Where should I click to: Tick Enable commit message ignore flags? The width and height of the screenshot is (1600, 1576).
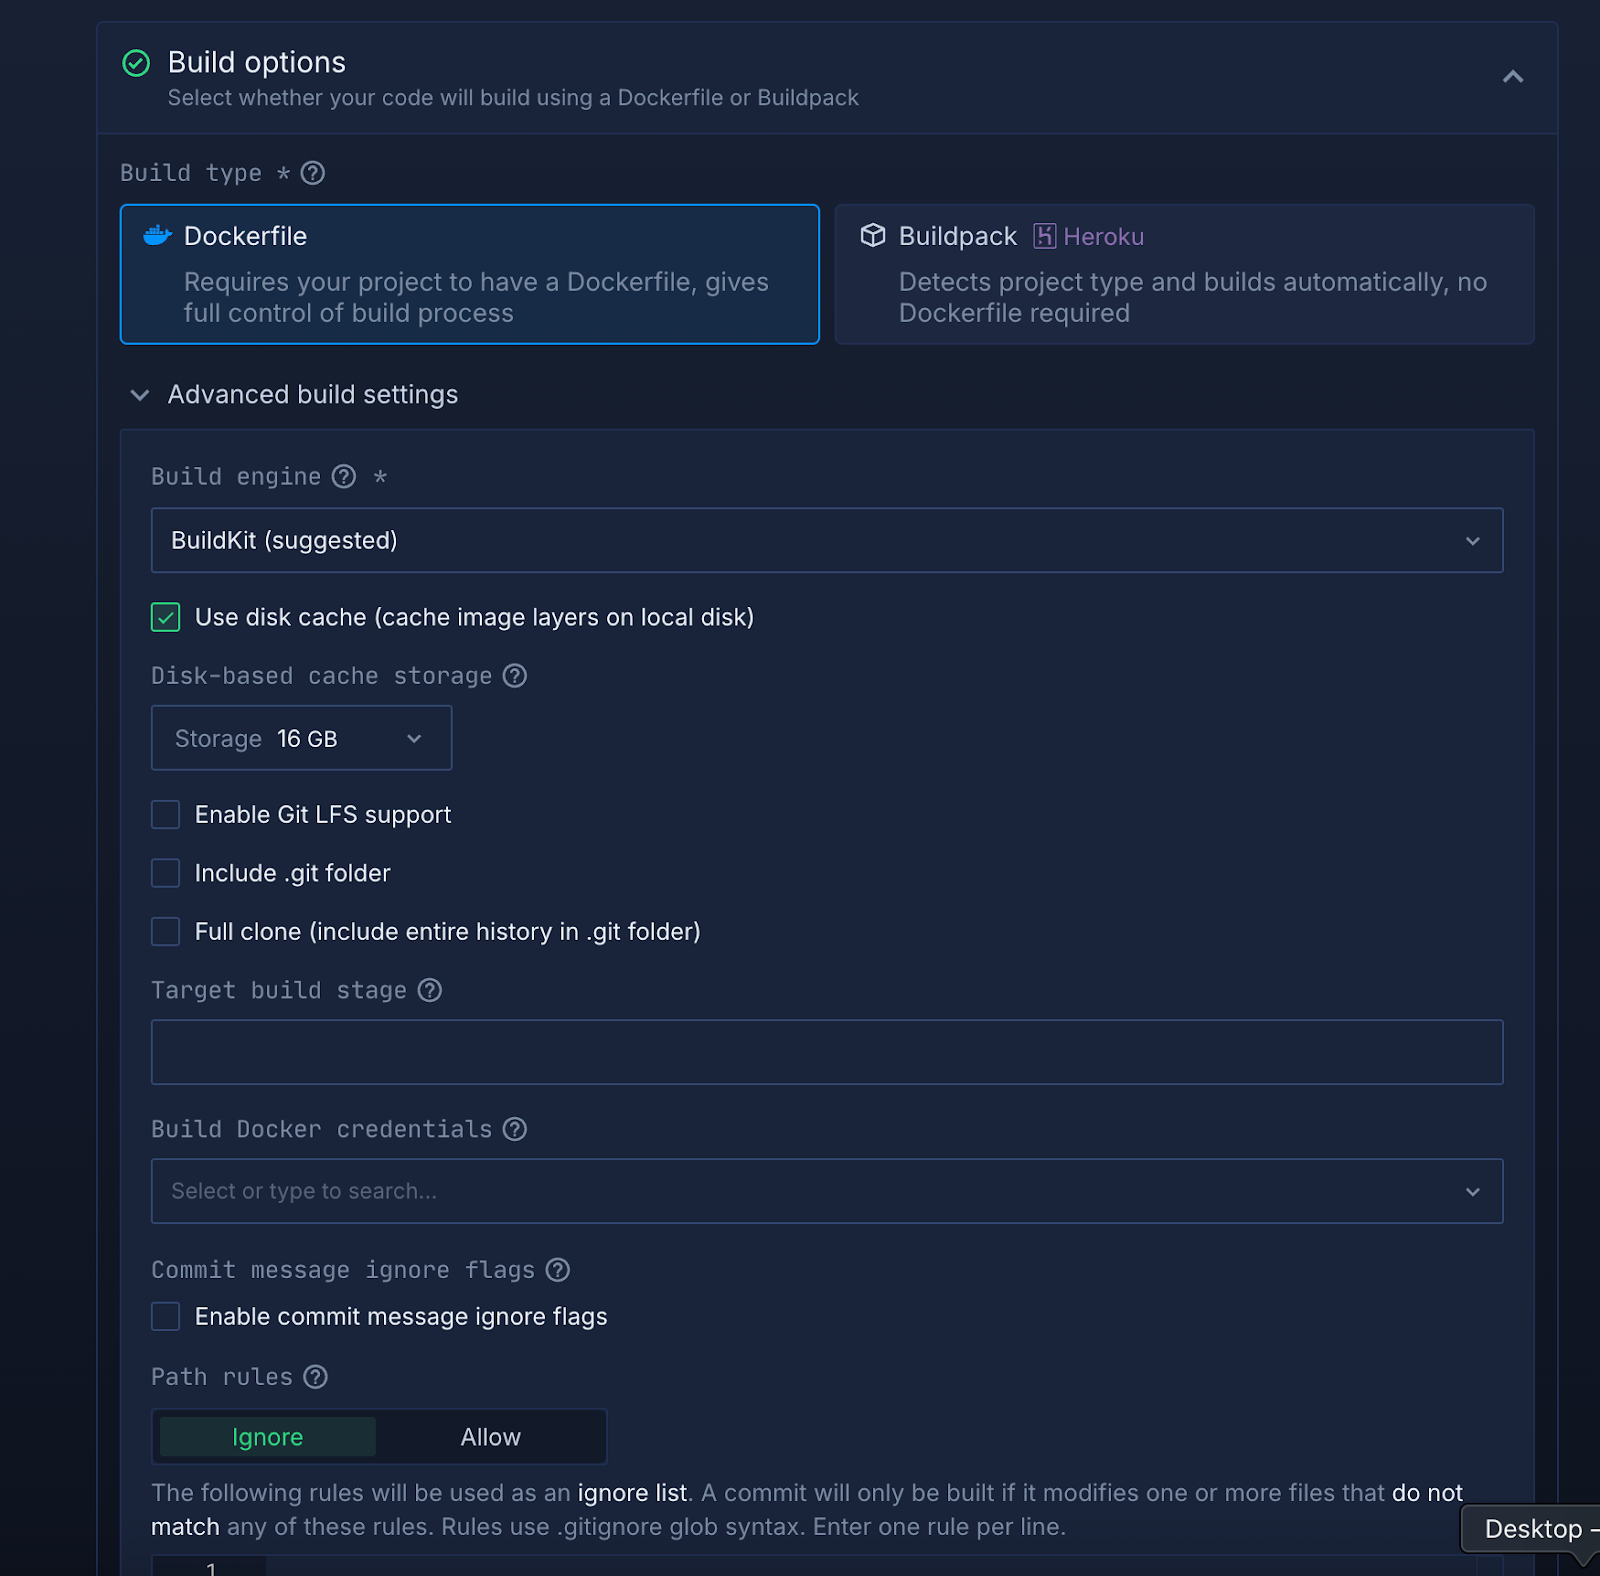click(166, 1316)
